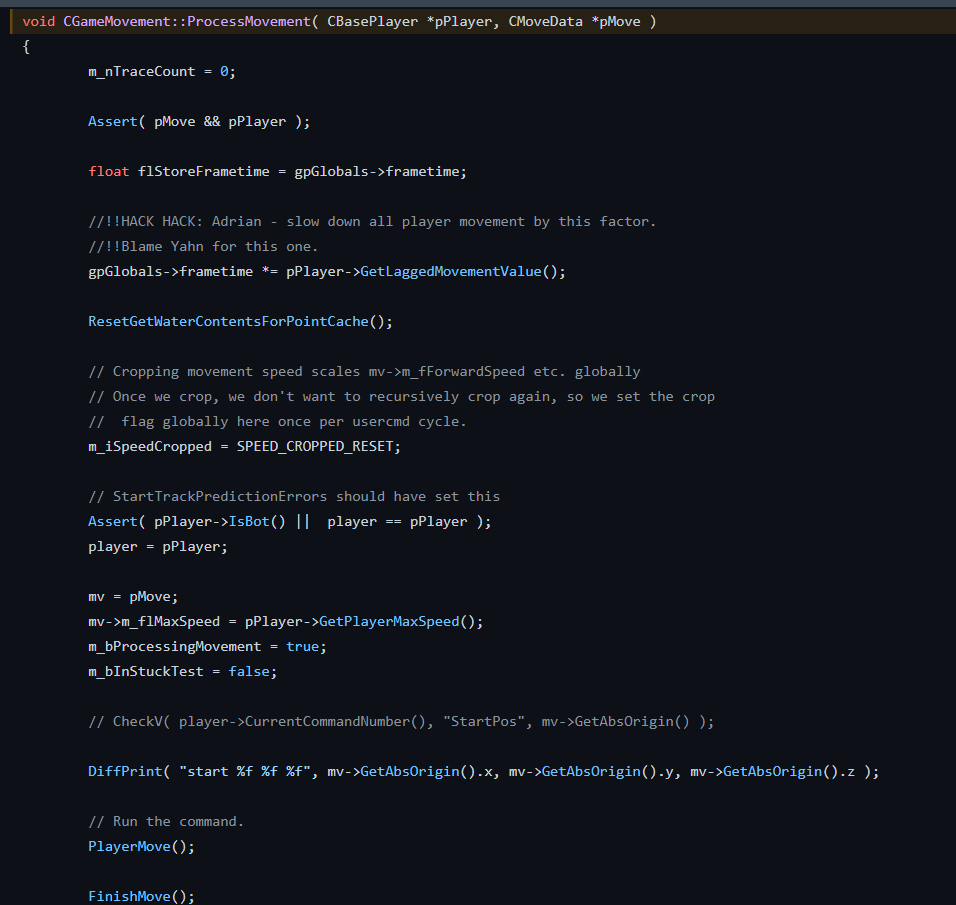This screenshot has height=905, width=956.
Task: Select the CBasePlayer parameter type
Action: (373, 21)
